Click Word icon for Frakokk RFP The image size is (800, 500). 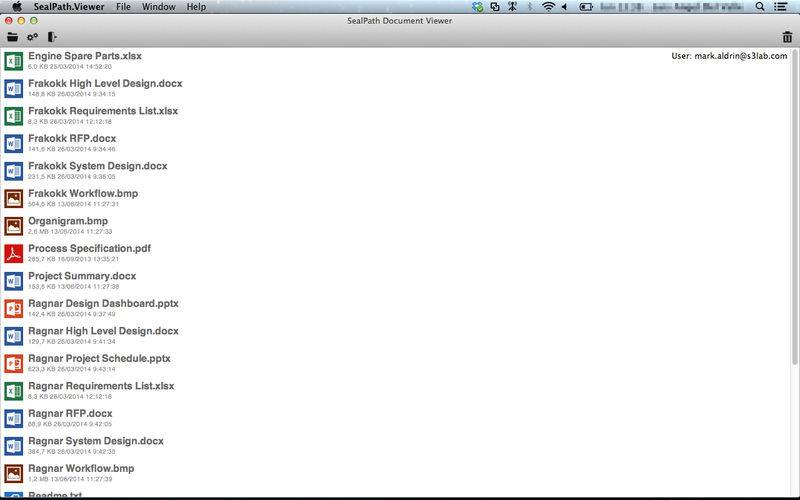coord(14,144)
